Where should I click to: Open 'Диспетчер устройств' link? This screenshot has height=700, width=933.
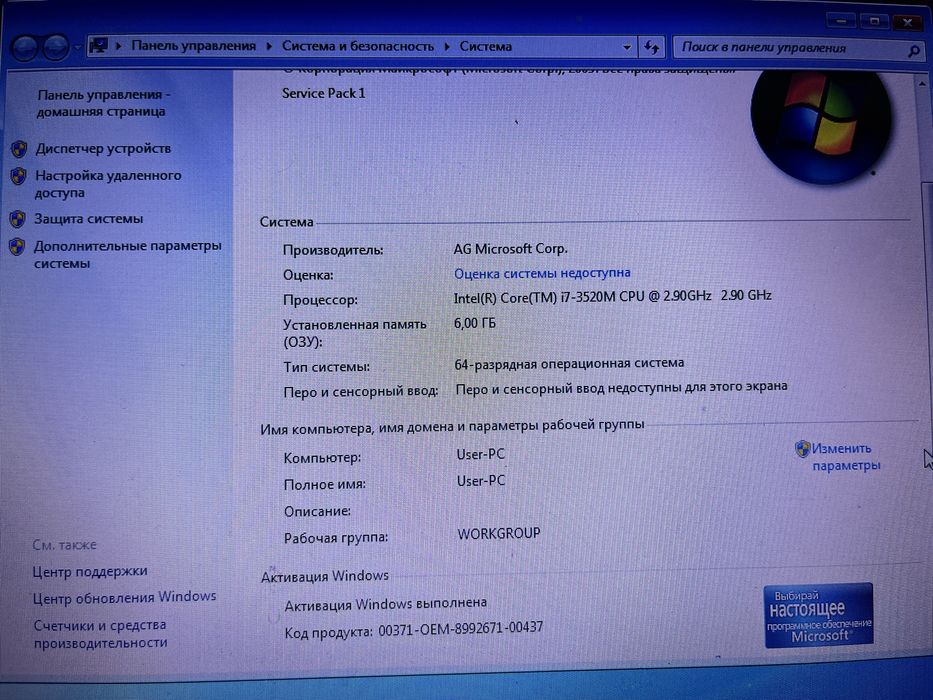coord(103,148)
